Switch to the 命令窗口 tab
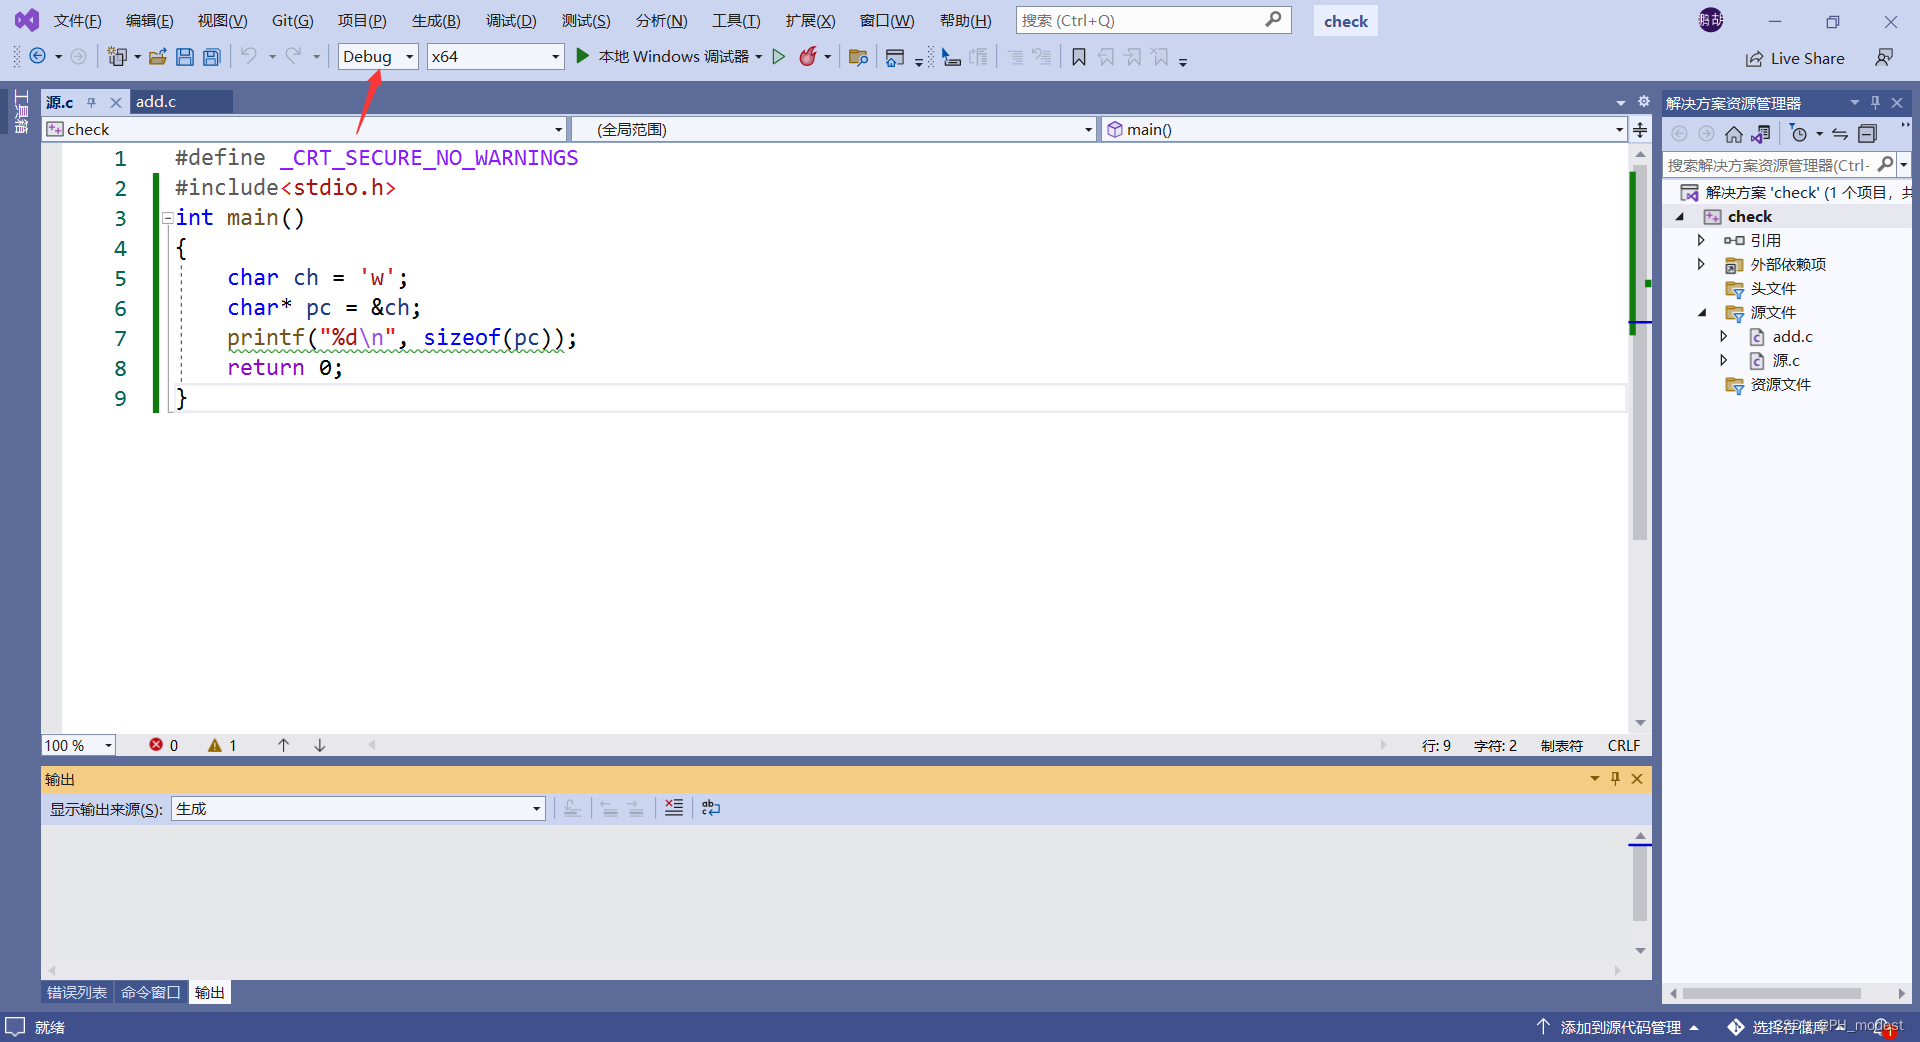Image resolution: width=1920 pixels, height=1042 pixels. point(150,992)
